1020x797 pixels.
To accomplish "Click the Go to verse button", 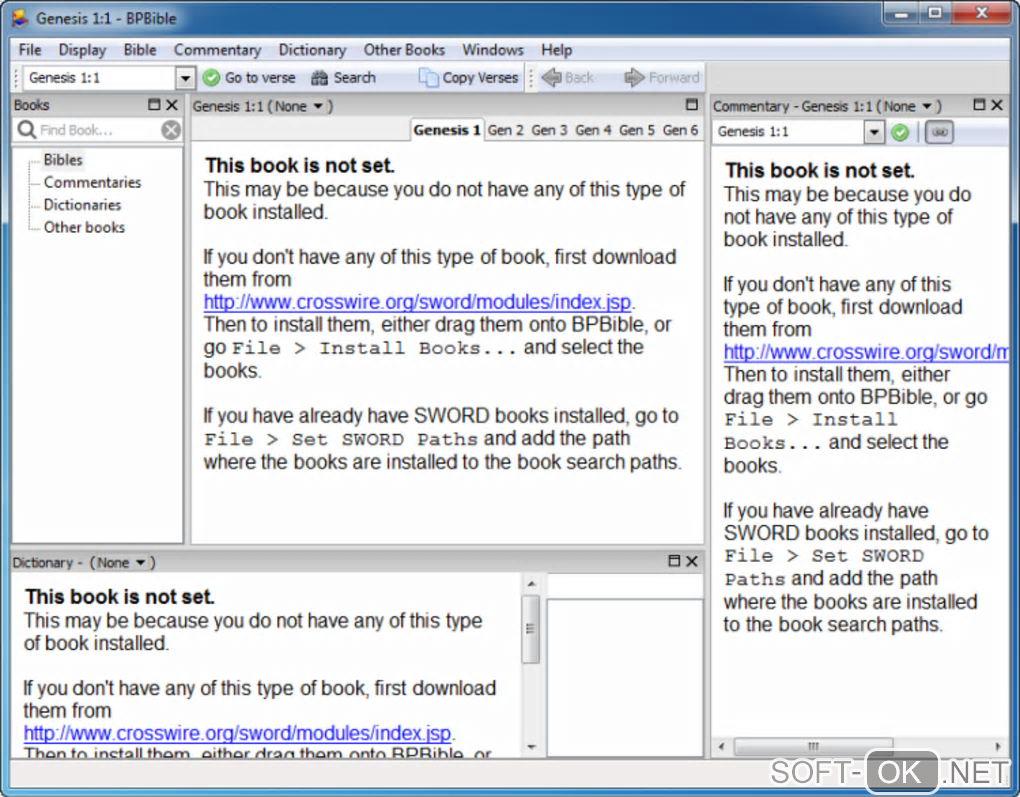I will coord(249,77).
